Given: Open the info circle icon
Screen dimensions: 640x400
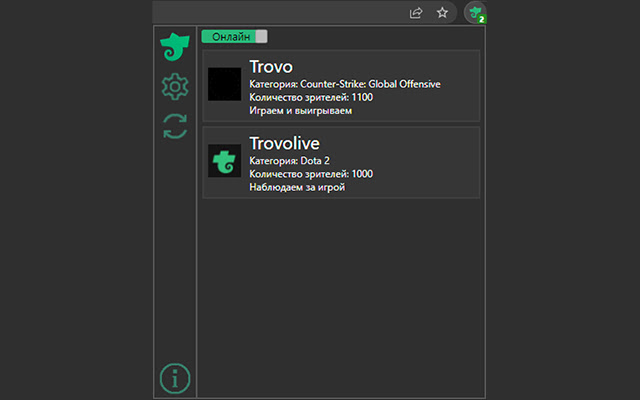Looking at the screenshot, I should (x=175, y=378).
